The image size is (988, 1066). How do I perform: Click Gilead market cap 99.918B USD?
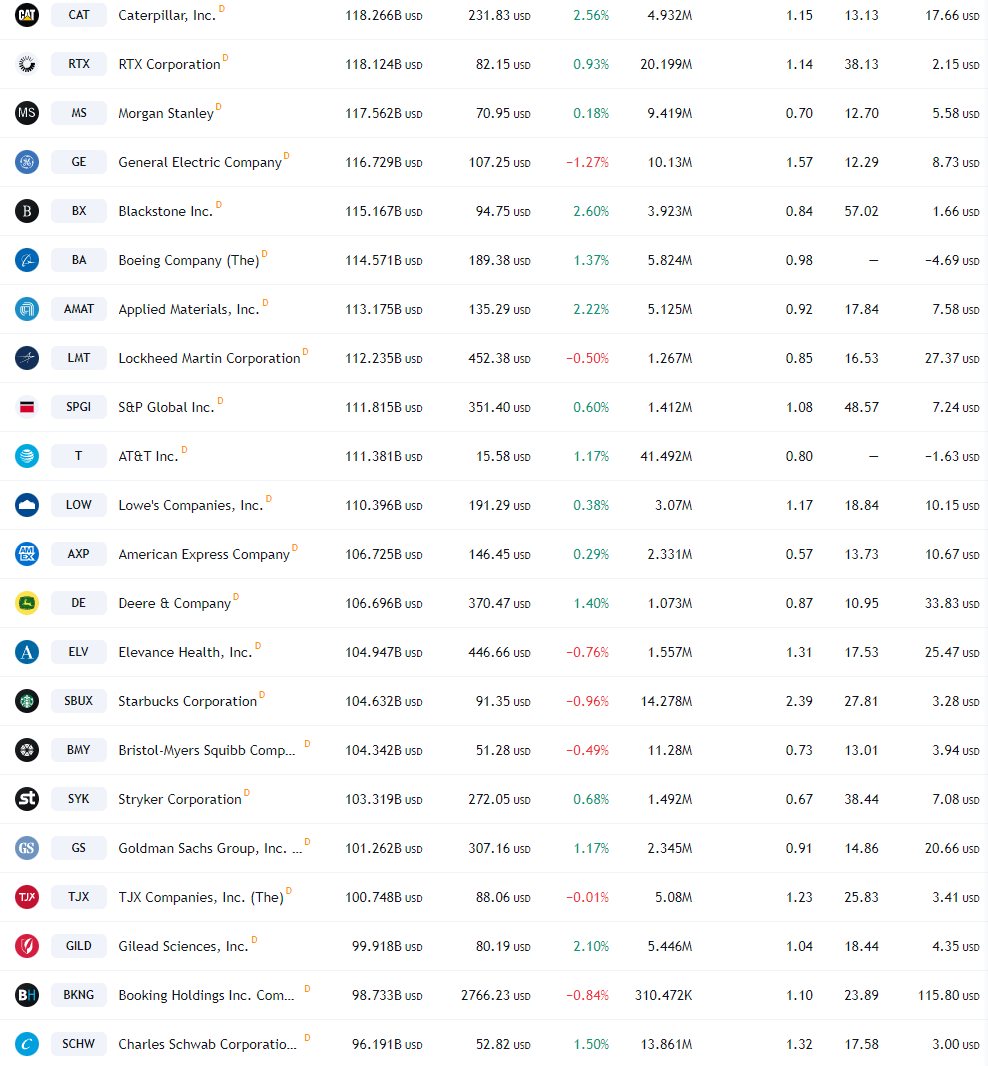click(387, 946)
